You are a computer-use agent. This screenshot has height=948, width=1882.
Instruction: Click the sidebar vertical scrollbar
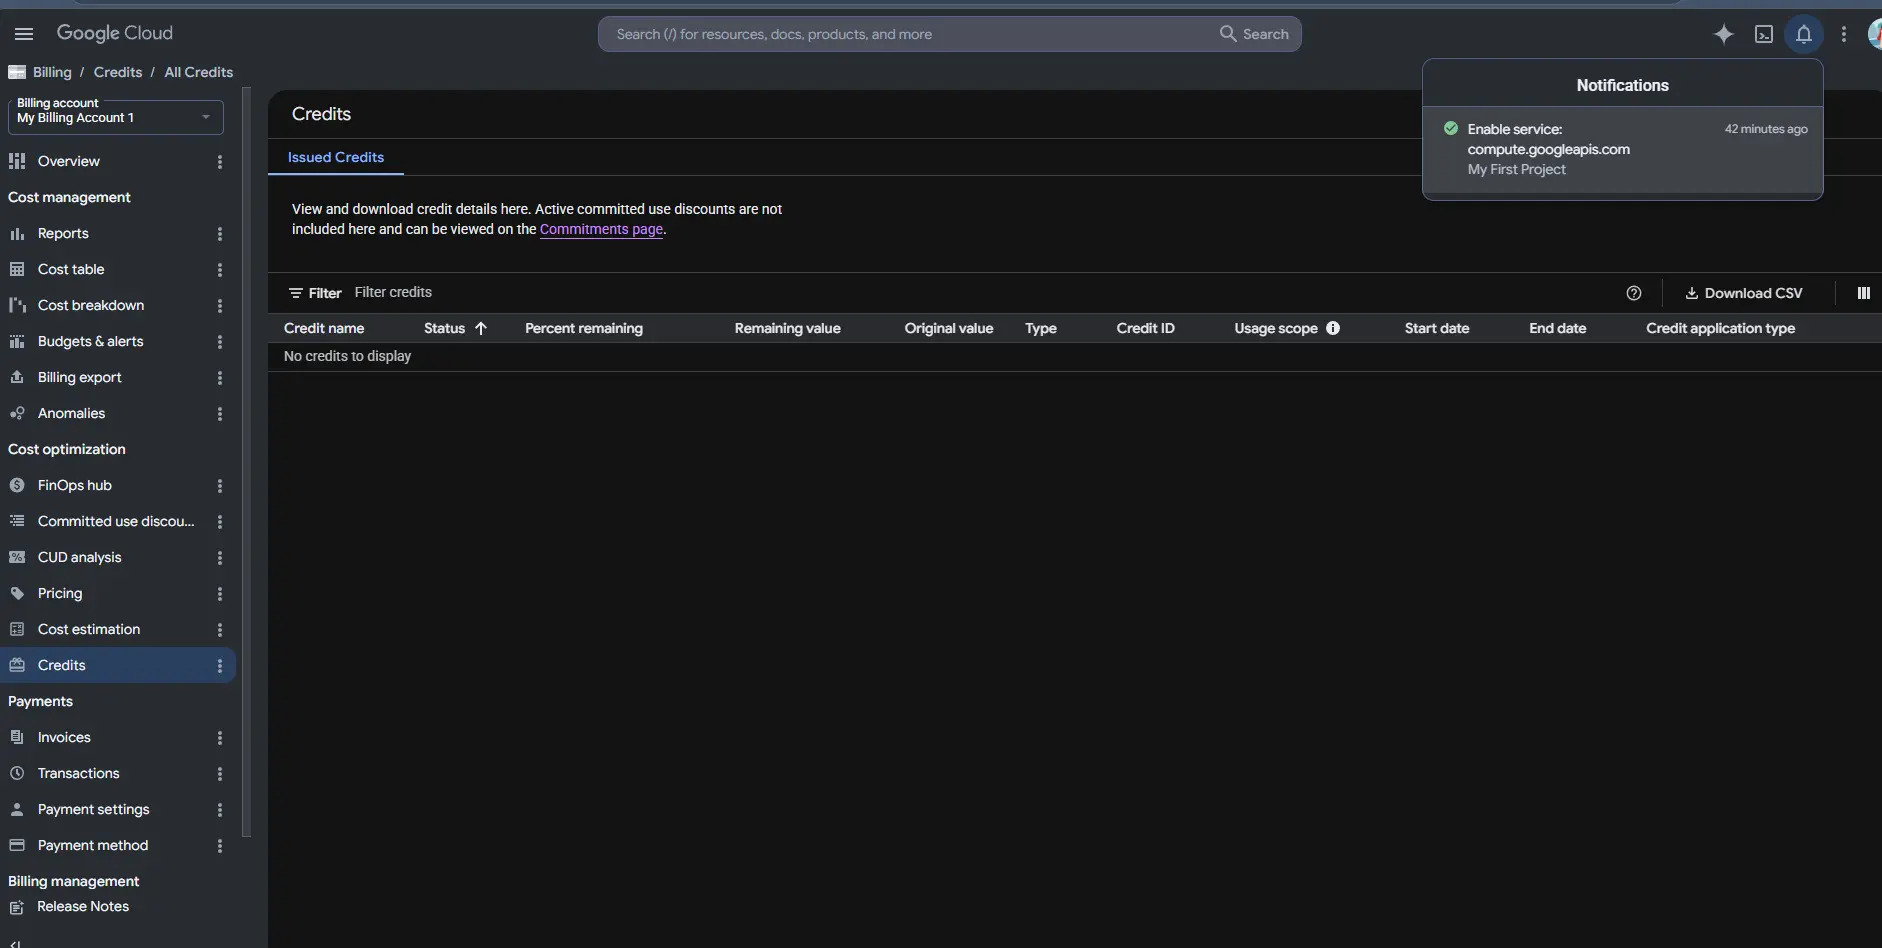click(x=247, y=462)
